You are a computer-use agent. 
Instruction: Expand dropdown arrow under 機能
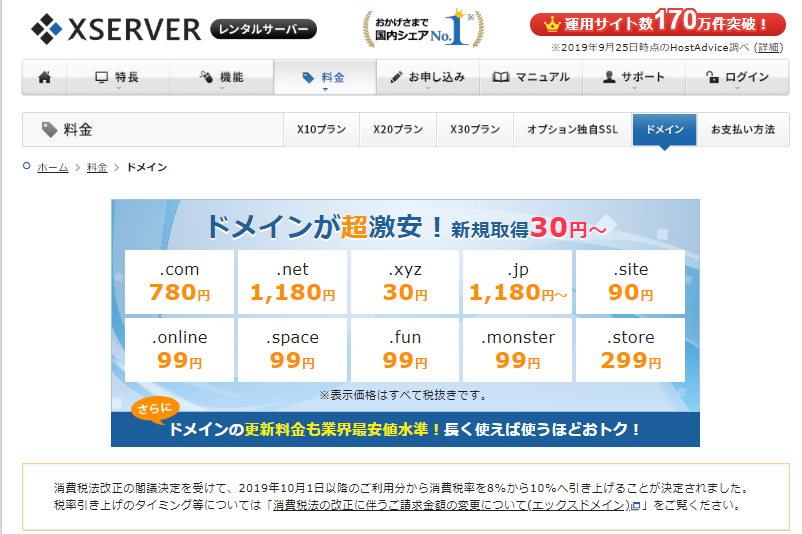tap(222, 88)
